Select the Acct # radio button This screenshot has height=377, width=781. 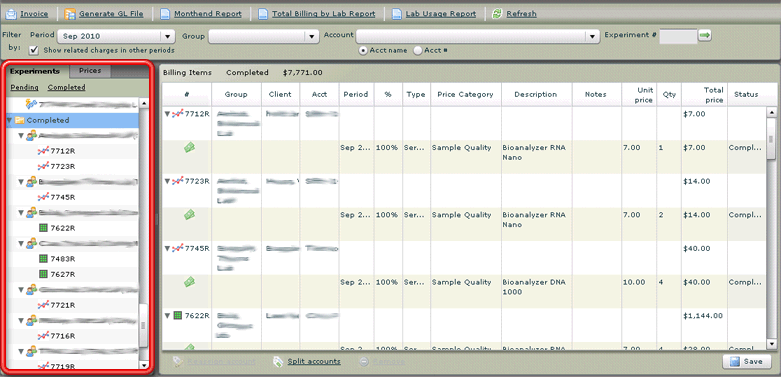(417, 50)
